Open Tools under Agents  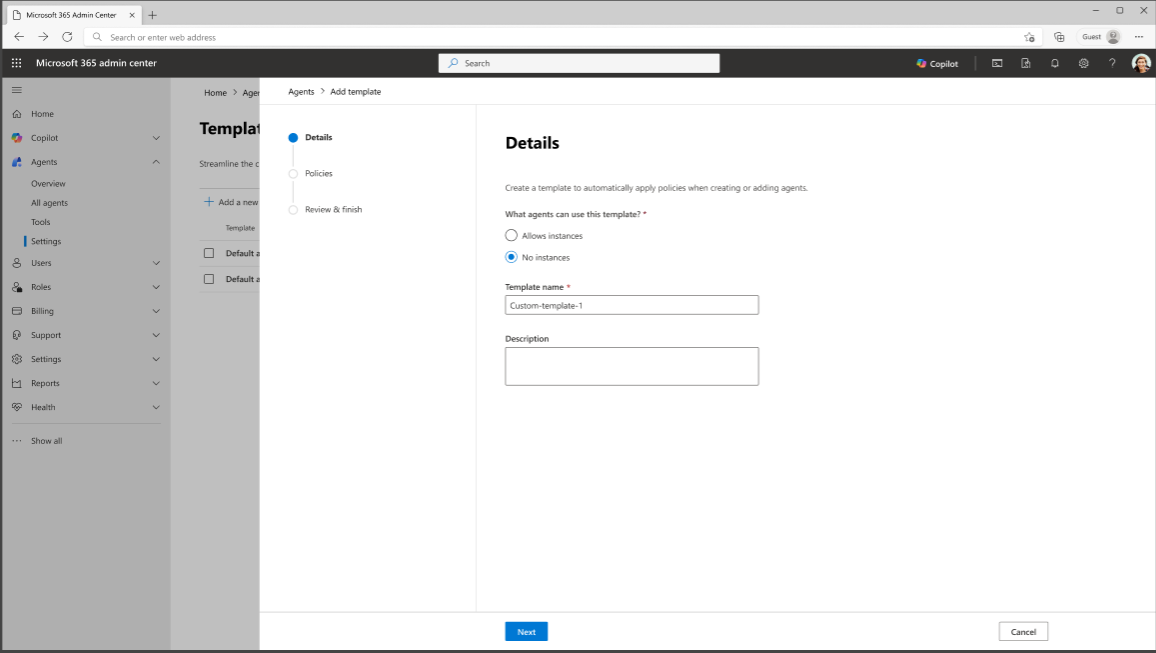tap(41, 222)
